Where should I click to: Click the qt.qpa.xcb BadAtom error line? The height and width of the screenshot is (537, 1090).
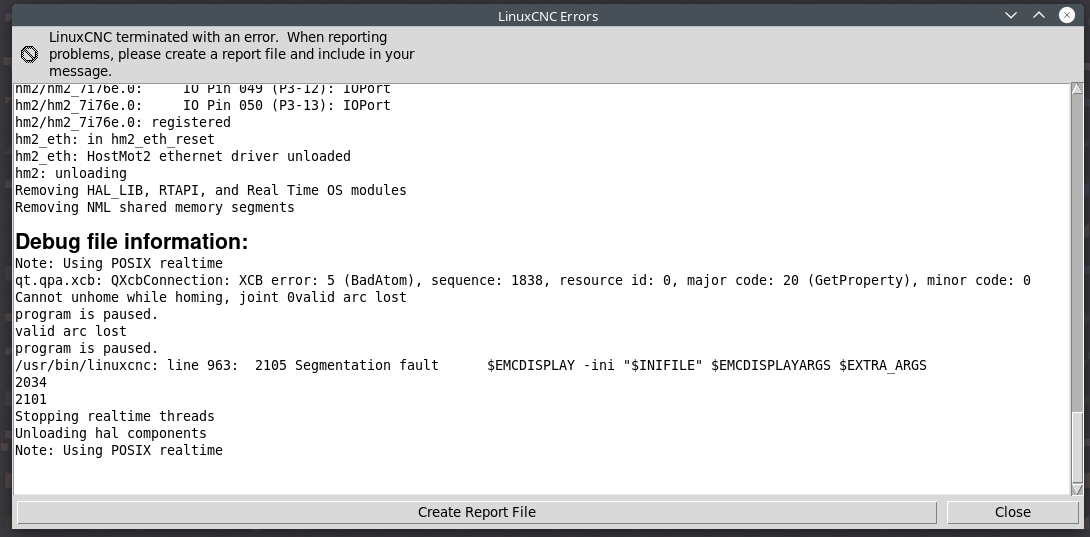523,280
